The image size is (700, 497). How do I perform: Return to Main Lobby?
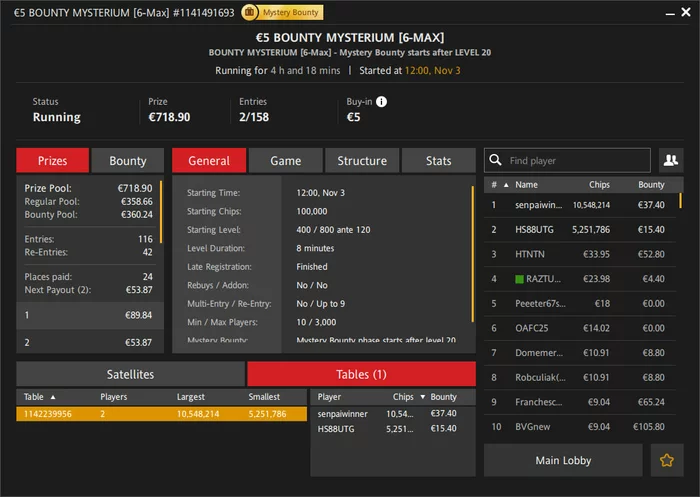pos(563,460)
